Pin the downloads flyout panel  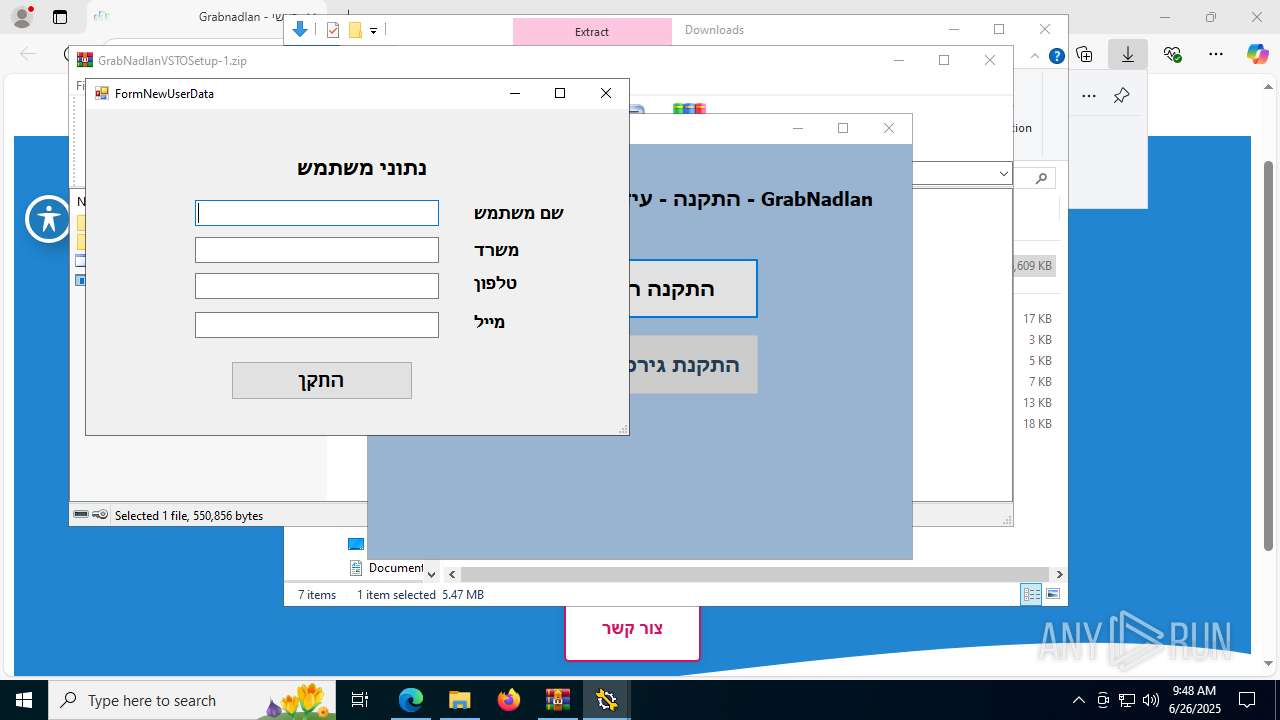point(1121,96)
